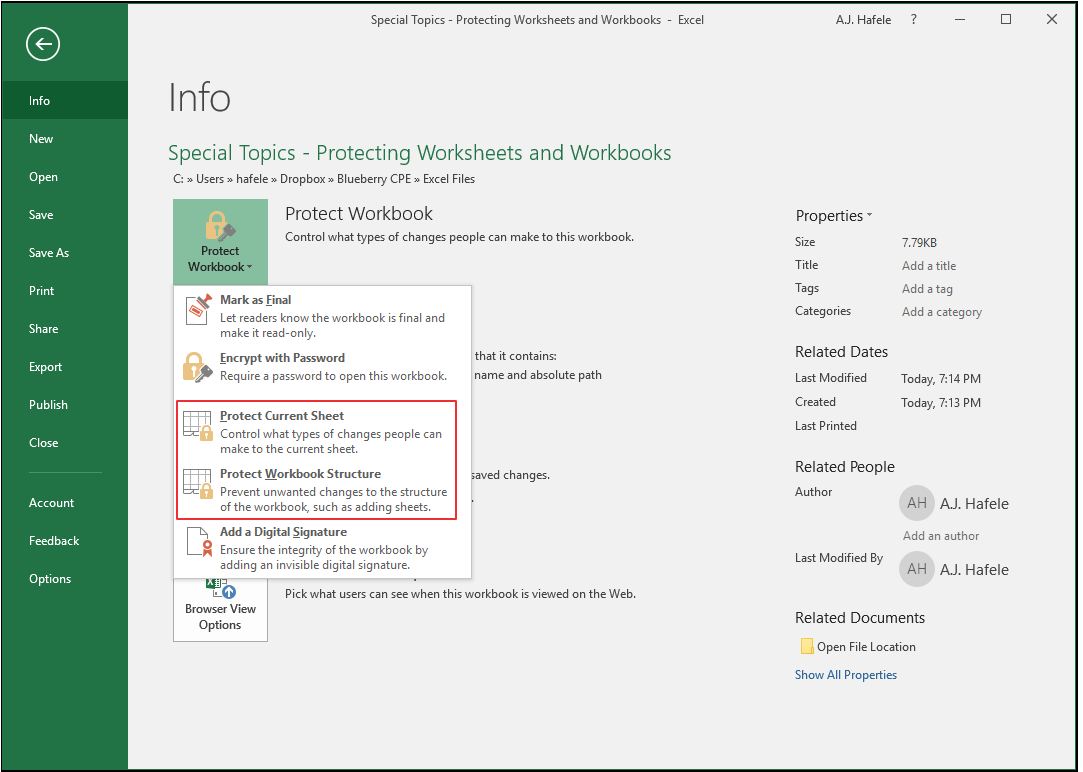Open the Print tab
The height and width of the screenshot is (772, 1083).
(x=64, y=291)
